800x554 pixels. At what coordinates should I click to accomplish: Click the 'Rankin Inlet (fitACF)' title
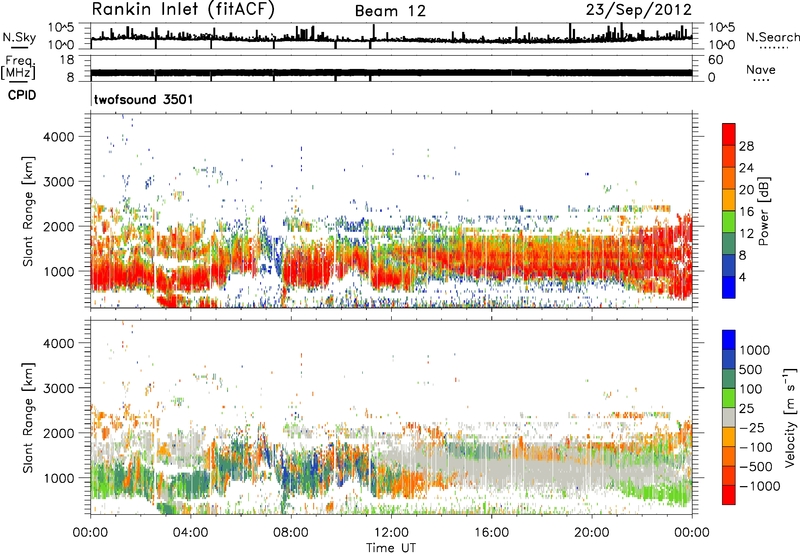click(183, 10)
